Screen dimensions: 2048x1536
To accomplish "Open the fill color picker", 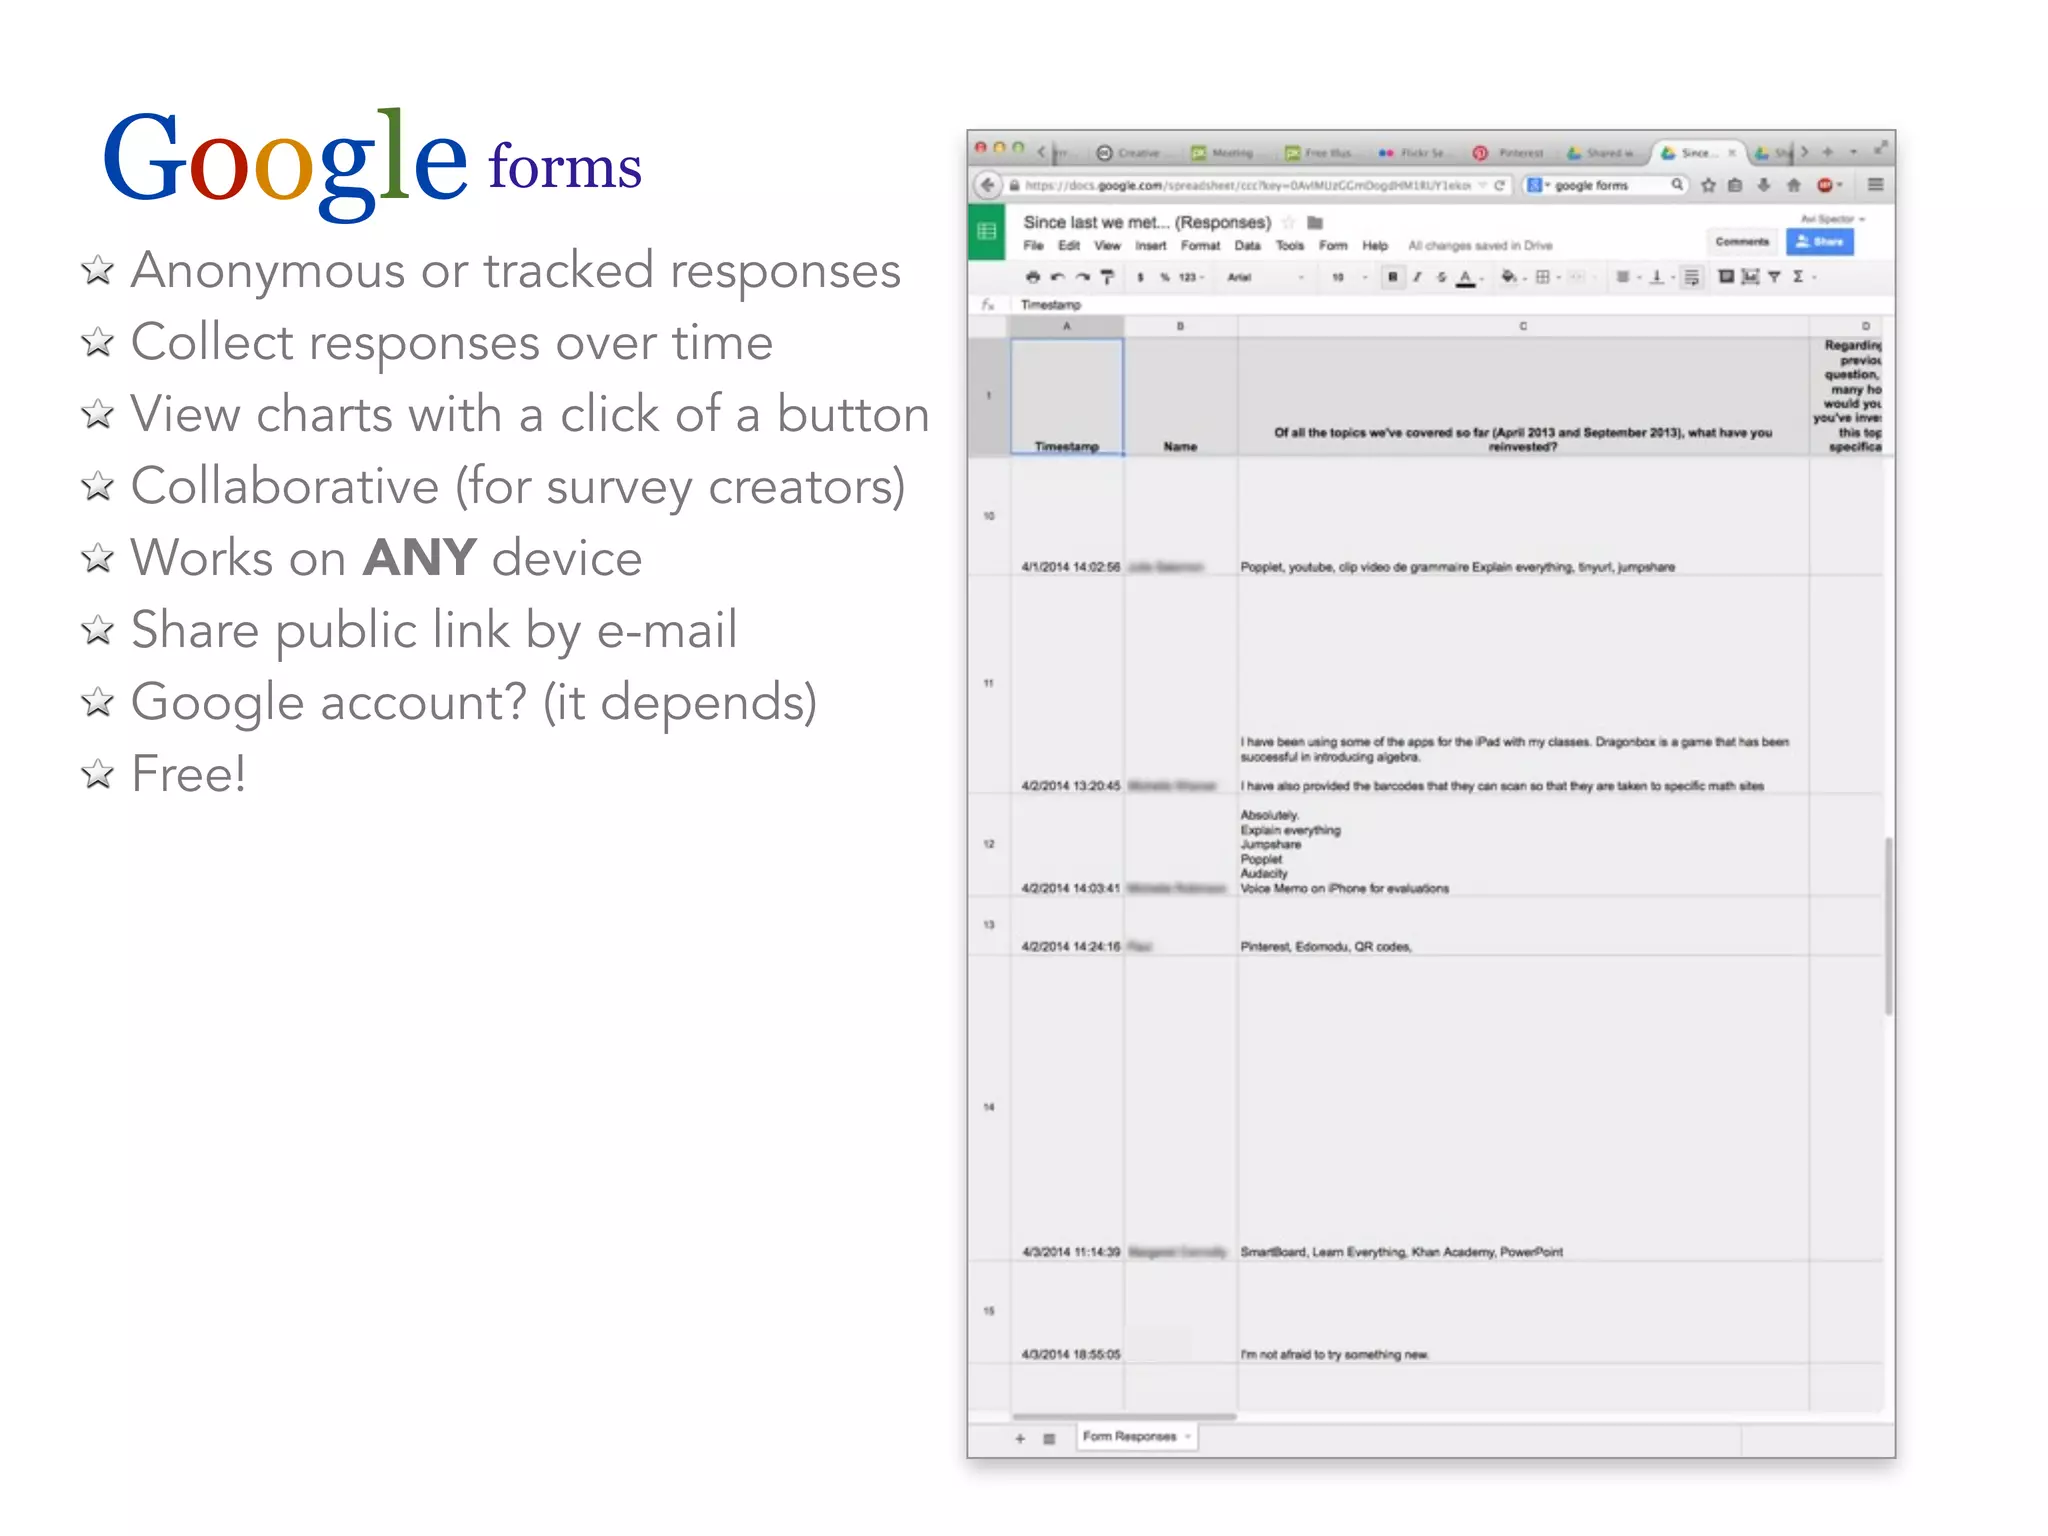I will coord(1513,277).
